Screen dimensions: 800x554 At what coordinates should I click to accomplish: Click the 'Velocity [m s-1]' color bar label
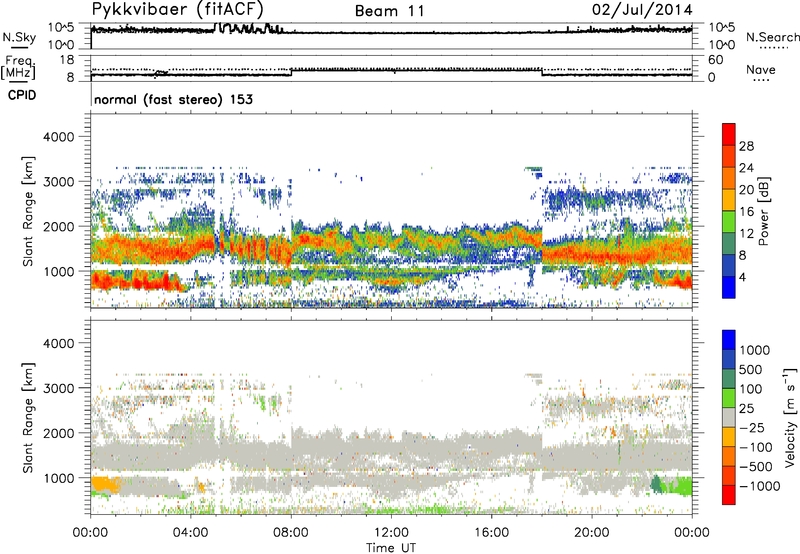pyautogui.click(x=790, y=417)
